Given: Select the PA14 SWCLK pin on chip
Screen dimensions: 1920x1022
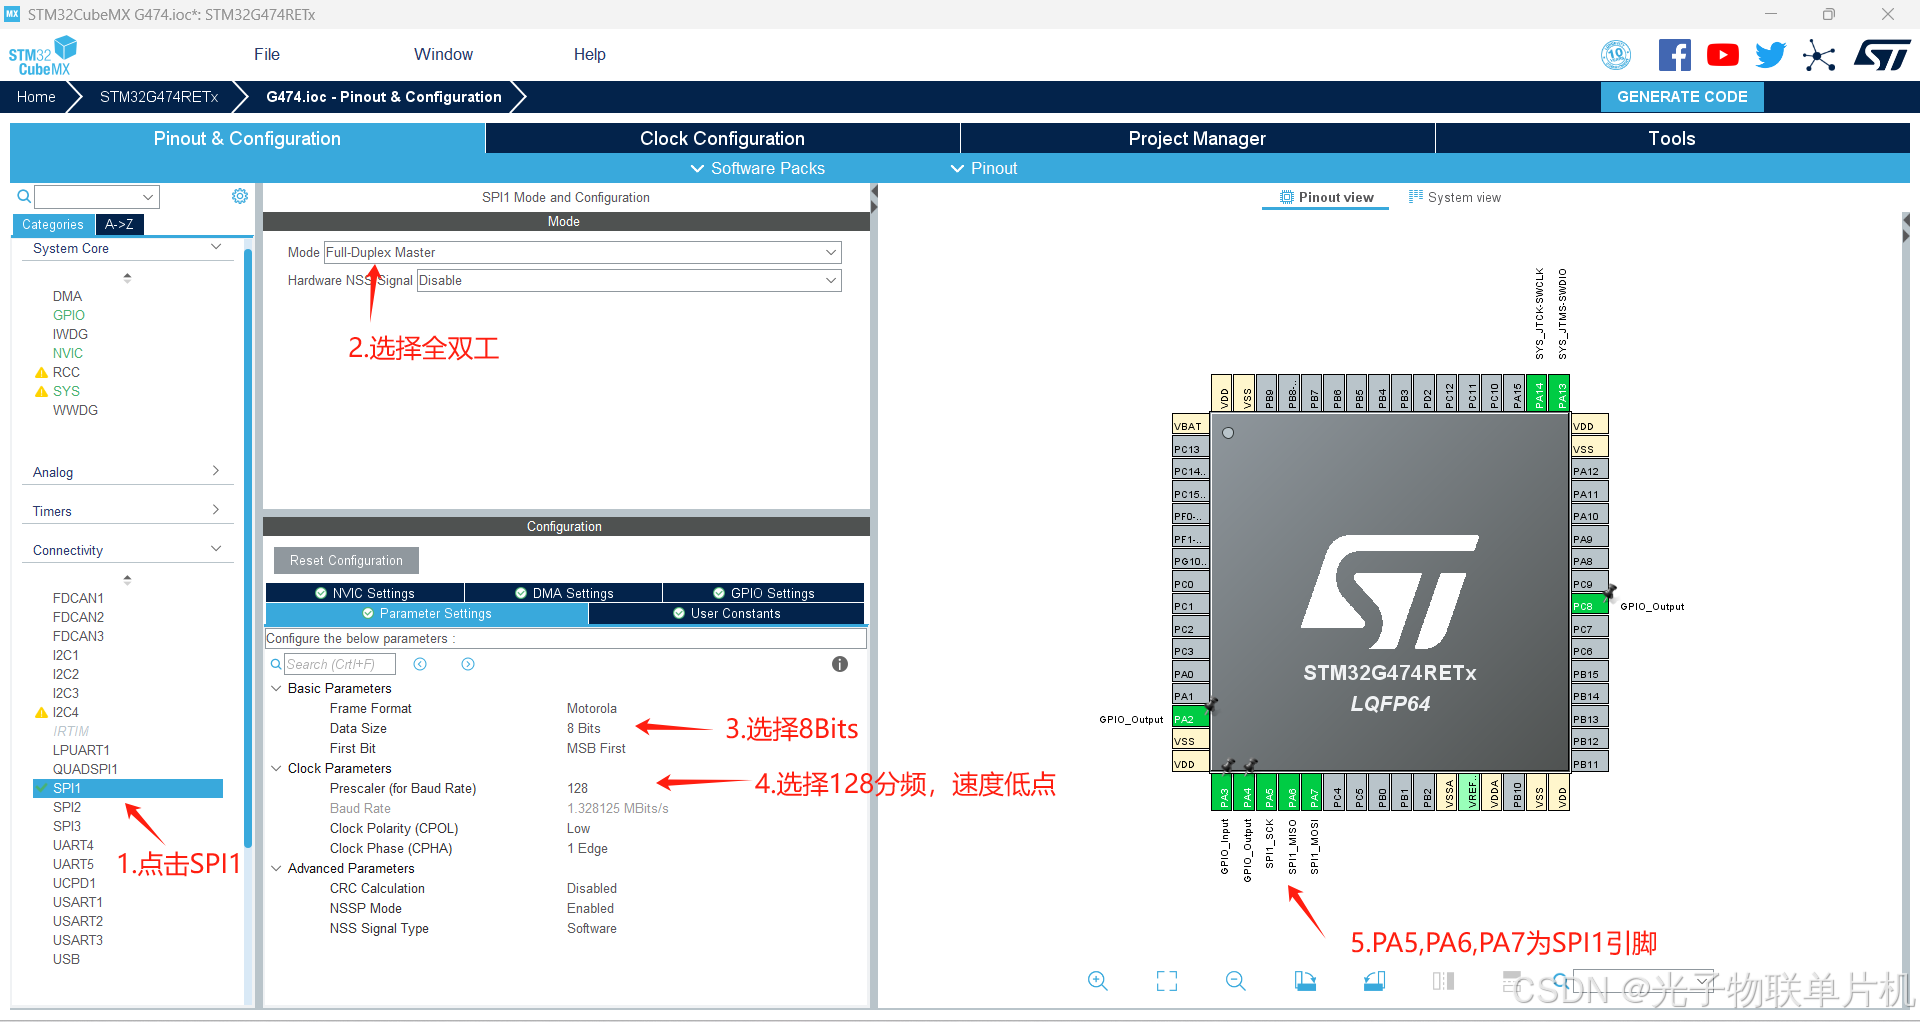Looking at the screenshot, I should pos(1540,393).
